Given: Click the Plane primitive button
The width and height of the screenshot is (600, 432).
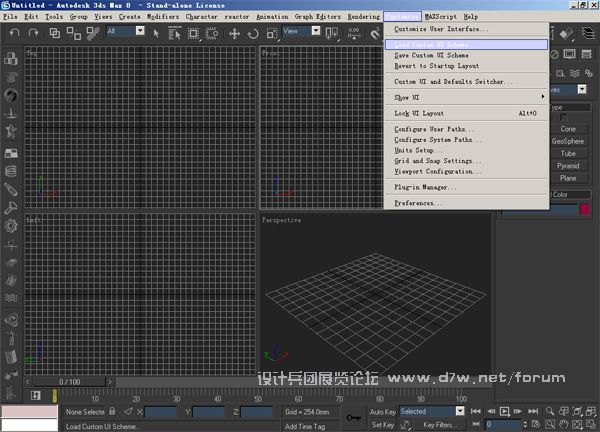Looking at the screenshot, I should [568, 178].
